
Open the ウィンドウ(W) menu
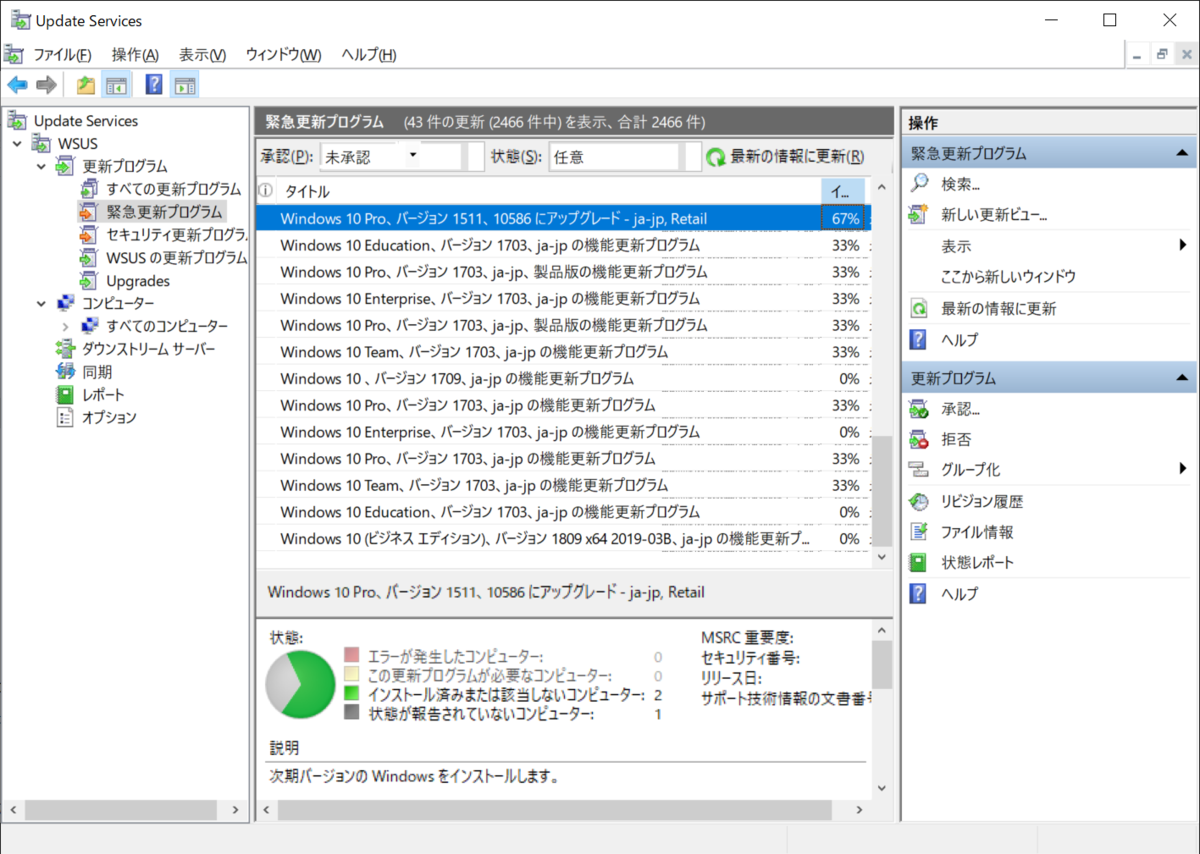(284, 54)
